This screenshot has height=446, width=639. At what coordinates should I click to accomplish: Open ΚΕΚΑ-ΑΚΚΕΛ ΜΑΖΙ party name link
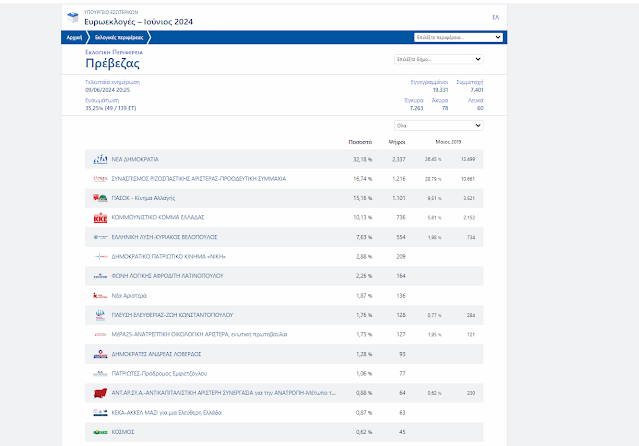pyautogui.click(x=167, y=413)
